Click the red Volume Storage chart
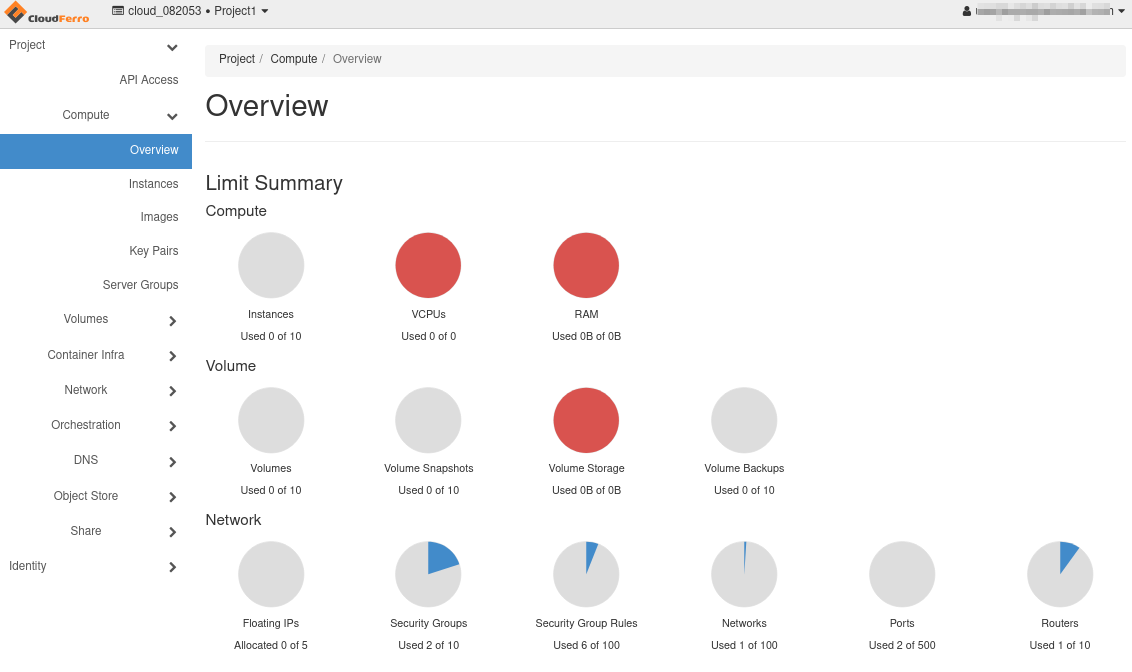 (x=586, y=420)
